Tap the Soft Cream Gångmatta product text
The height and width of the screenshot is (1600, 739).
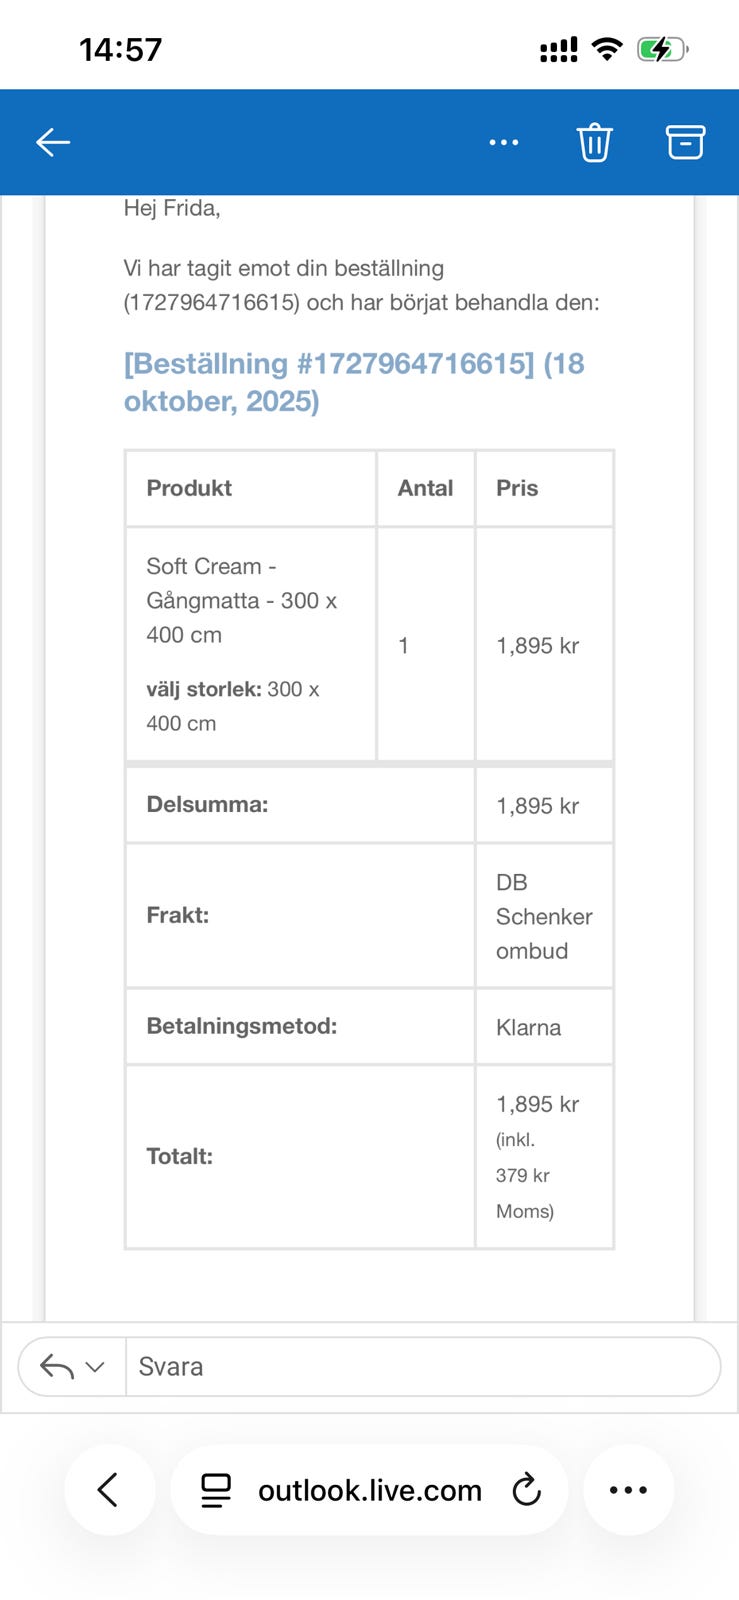tap(241, 600)
